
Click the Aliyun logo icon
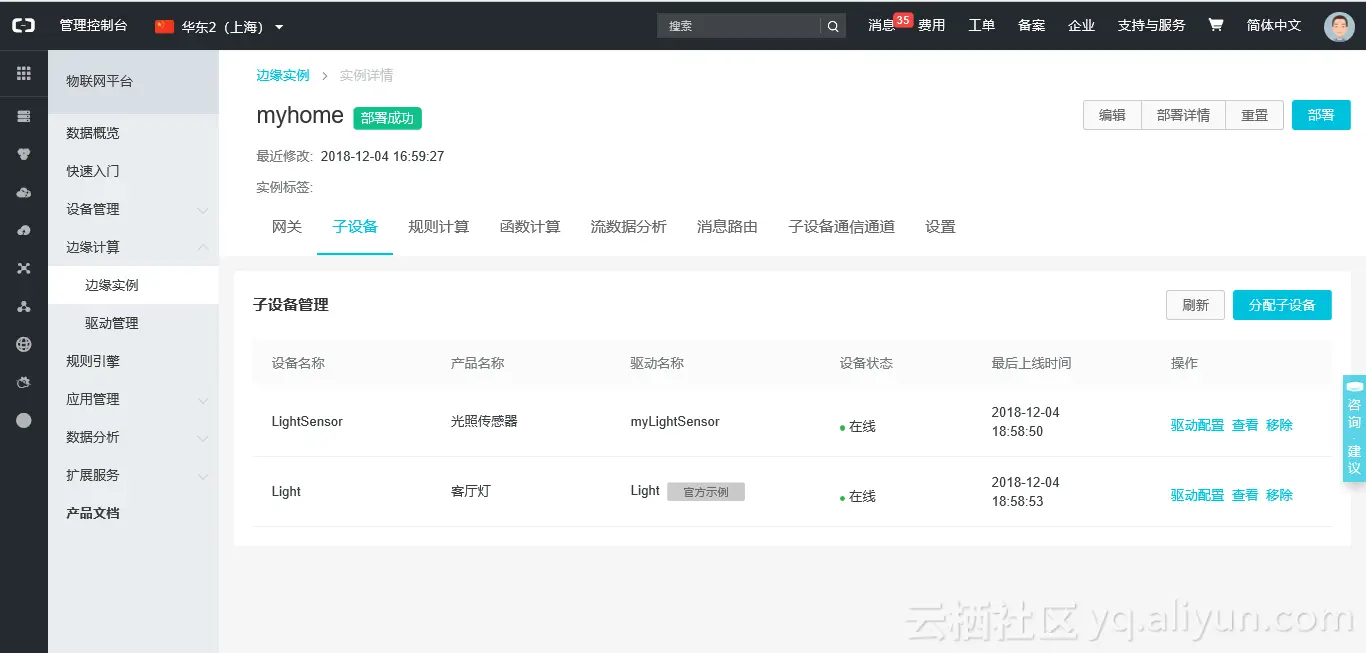23,25
